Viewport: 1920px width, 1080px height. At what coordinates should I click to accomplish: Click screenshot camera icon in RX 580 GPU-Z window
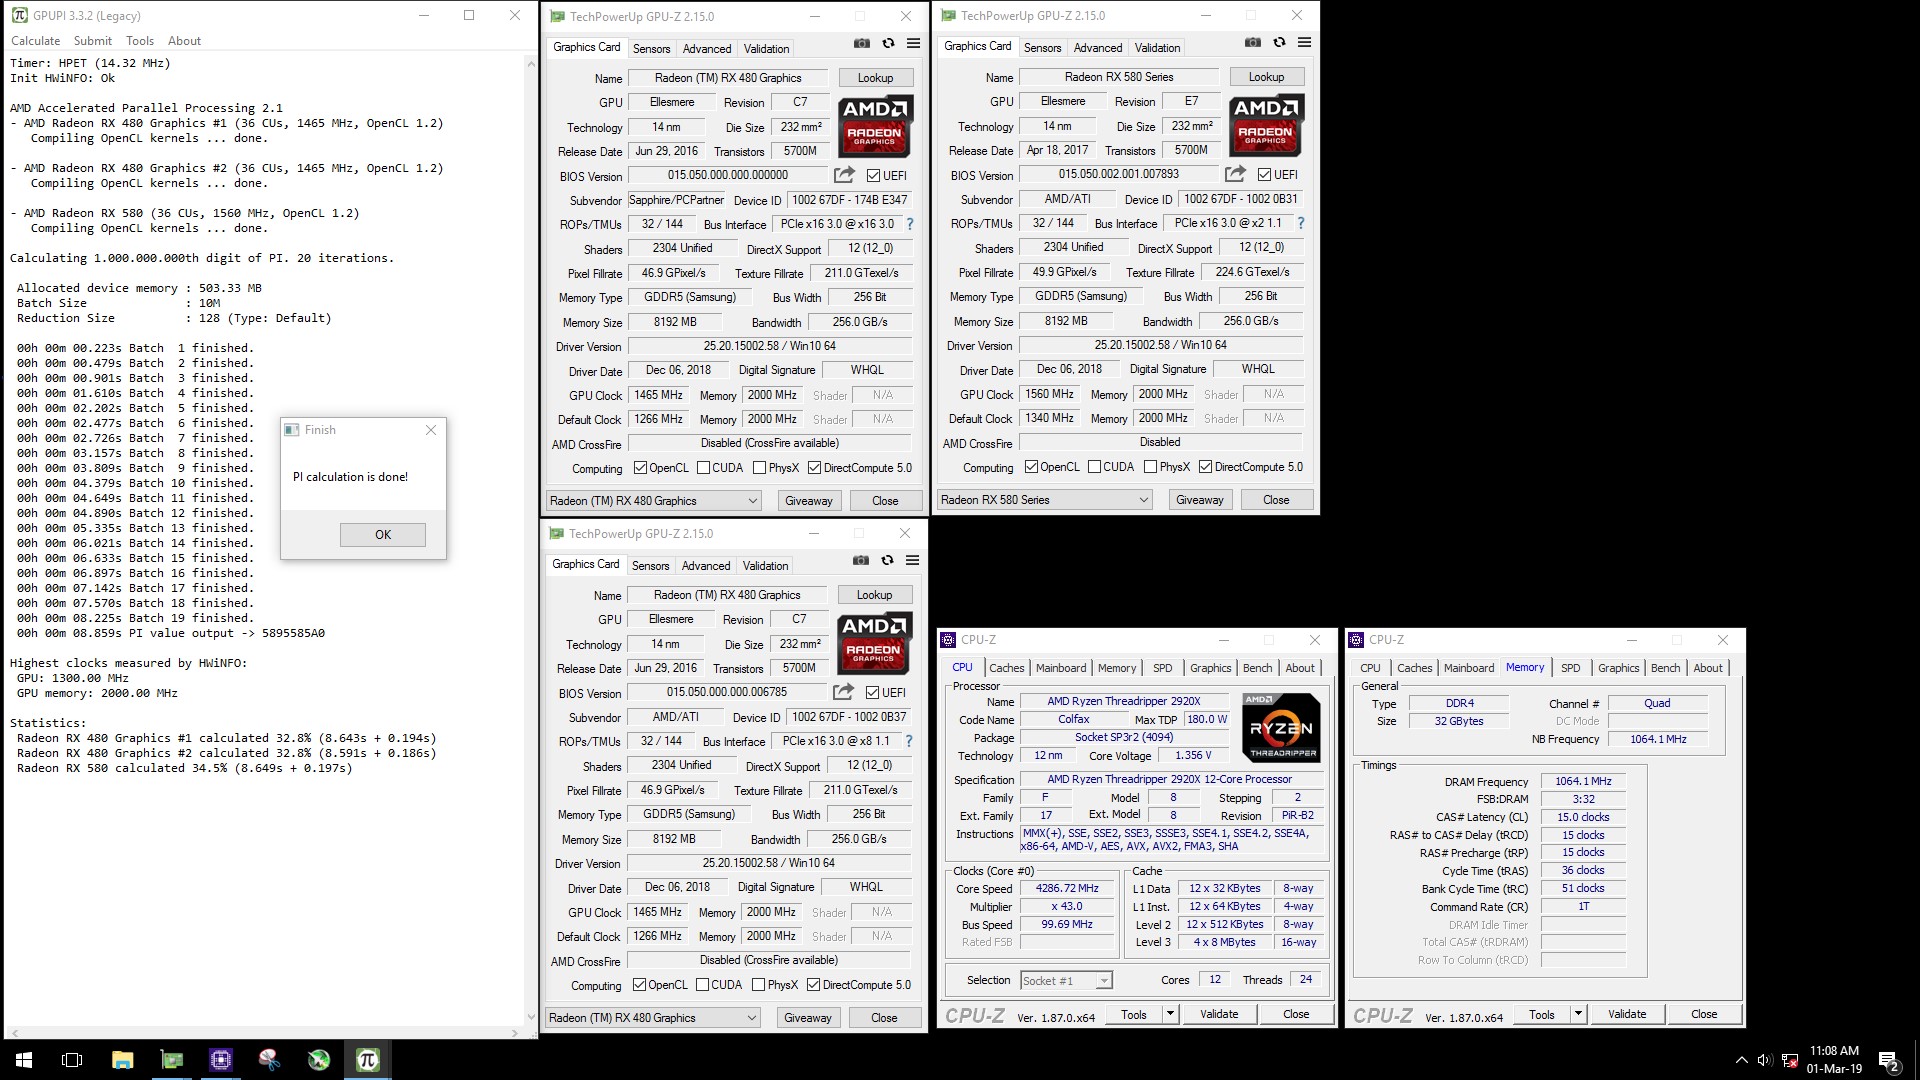click(1253, 42)
